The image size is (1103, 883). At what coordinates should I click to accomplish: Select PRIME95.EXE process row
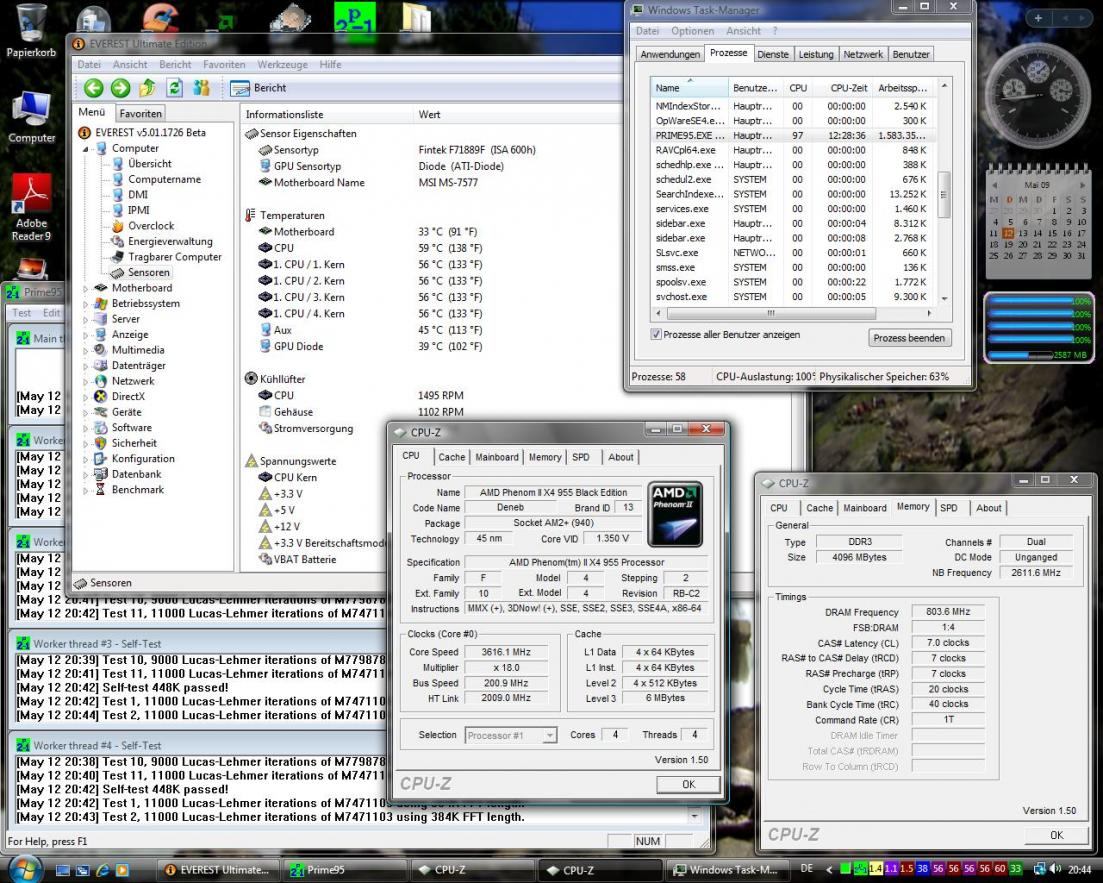click(x=792, y=135)
